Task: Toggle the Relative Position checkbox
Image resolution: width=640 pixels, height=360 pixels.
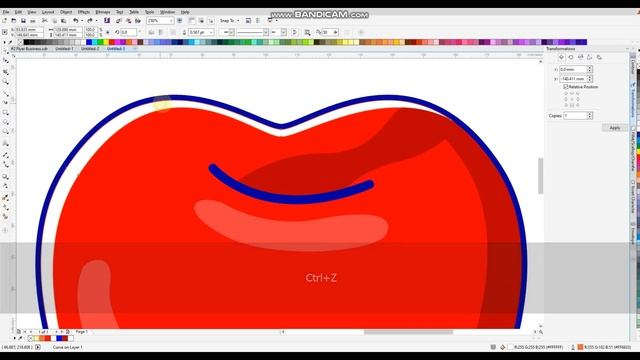Action: (x=566, y=87)
